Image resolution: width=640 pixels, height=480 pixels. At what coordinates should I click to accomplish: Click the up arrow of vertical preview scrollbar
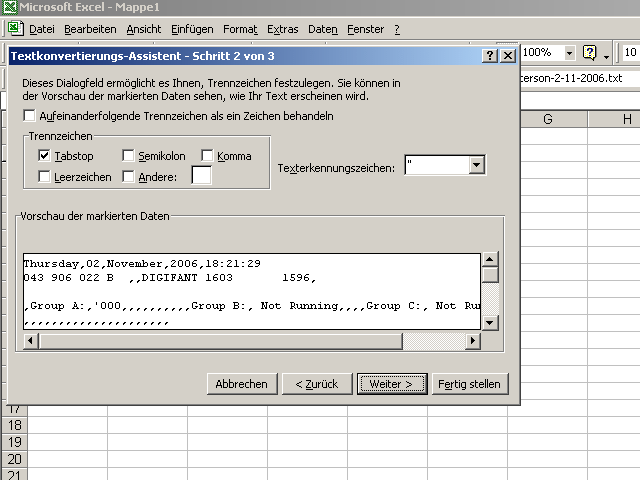pos(490,262)
